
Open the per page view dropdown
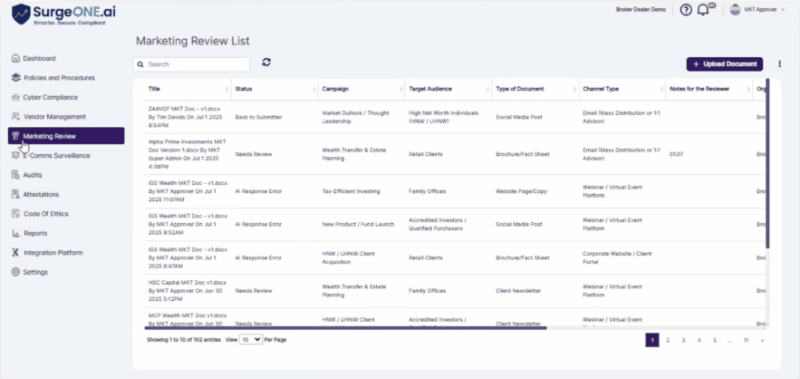(251, 339)
